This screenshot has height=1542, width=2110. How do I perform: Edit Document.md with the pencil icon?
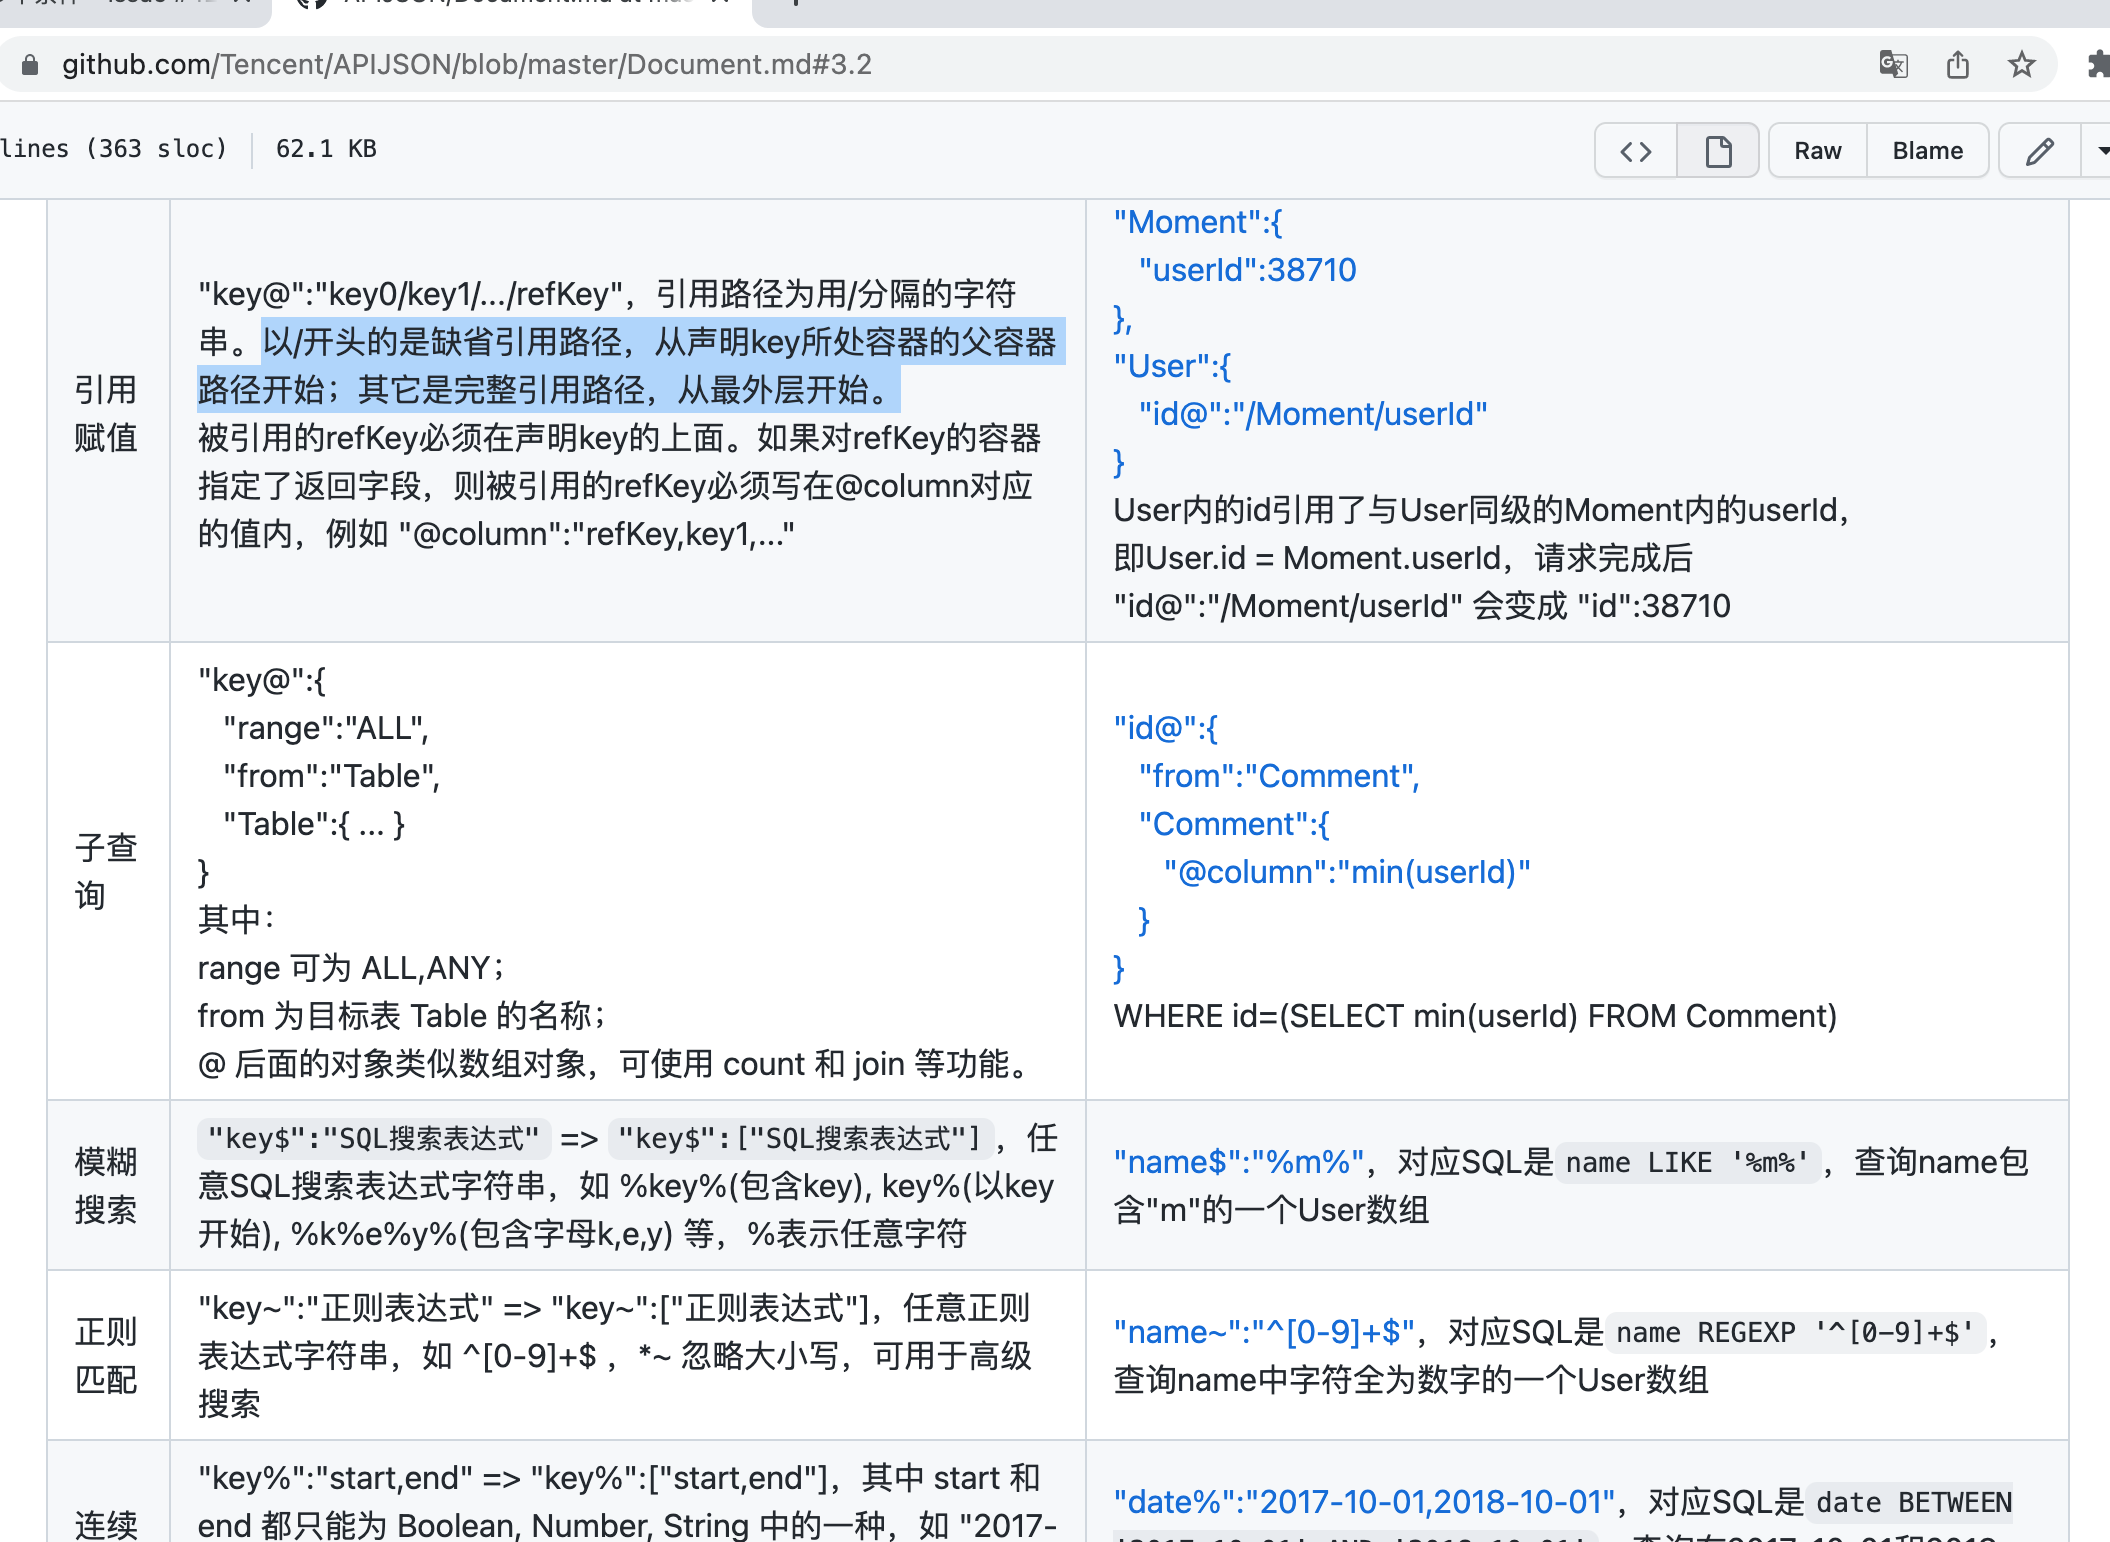[2039, 150]
